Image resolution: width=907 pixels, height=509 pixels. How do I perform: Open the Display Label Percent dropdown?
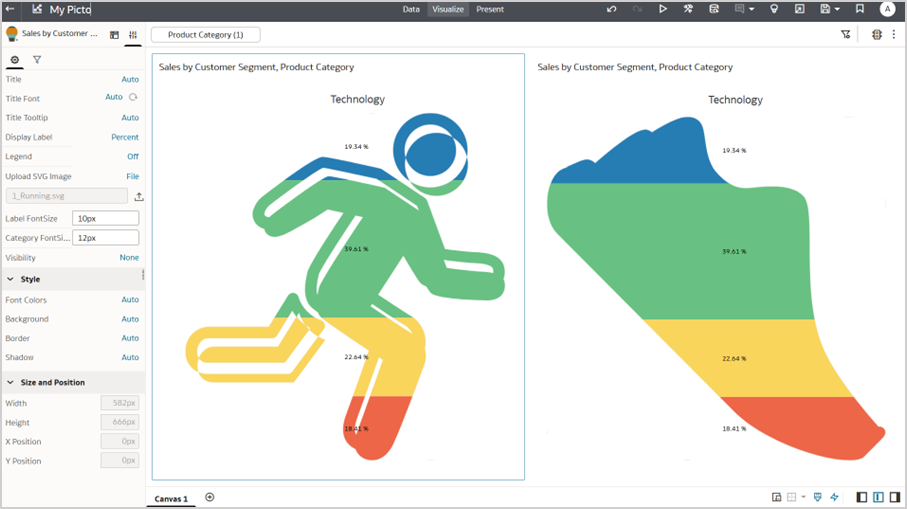tap(125, 137)
